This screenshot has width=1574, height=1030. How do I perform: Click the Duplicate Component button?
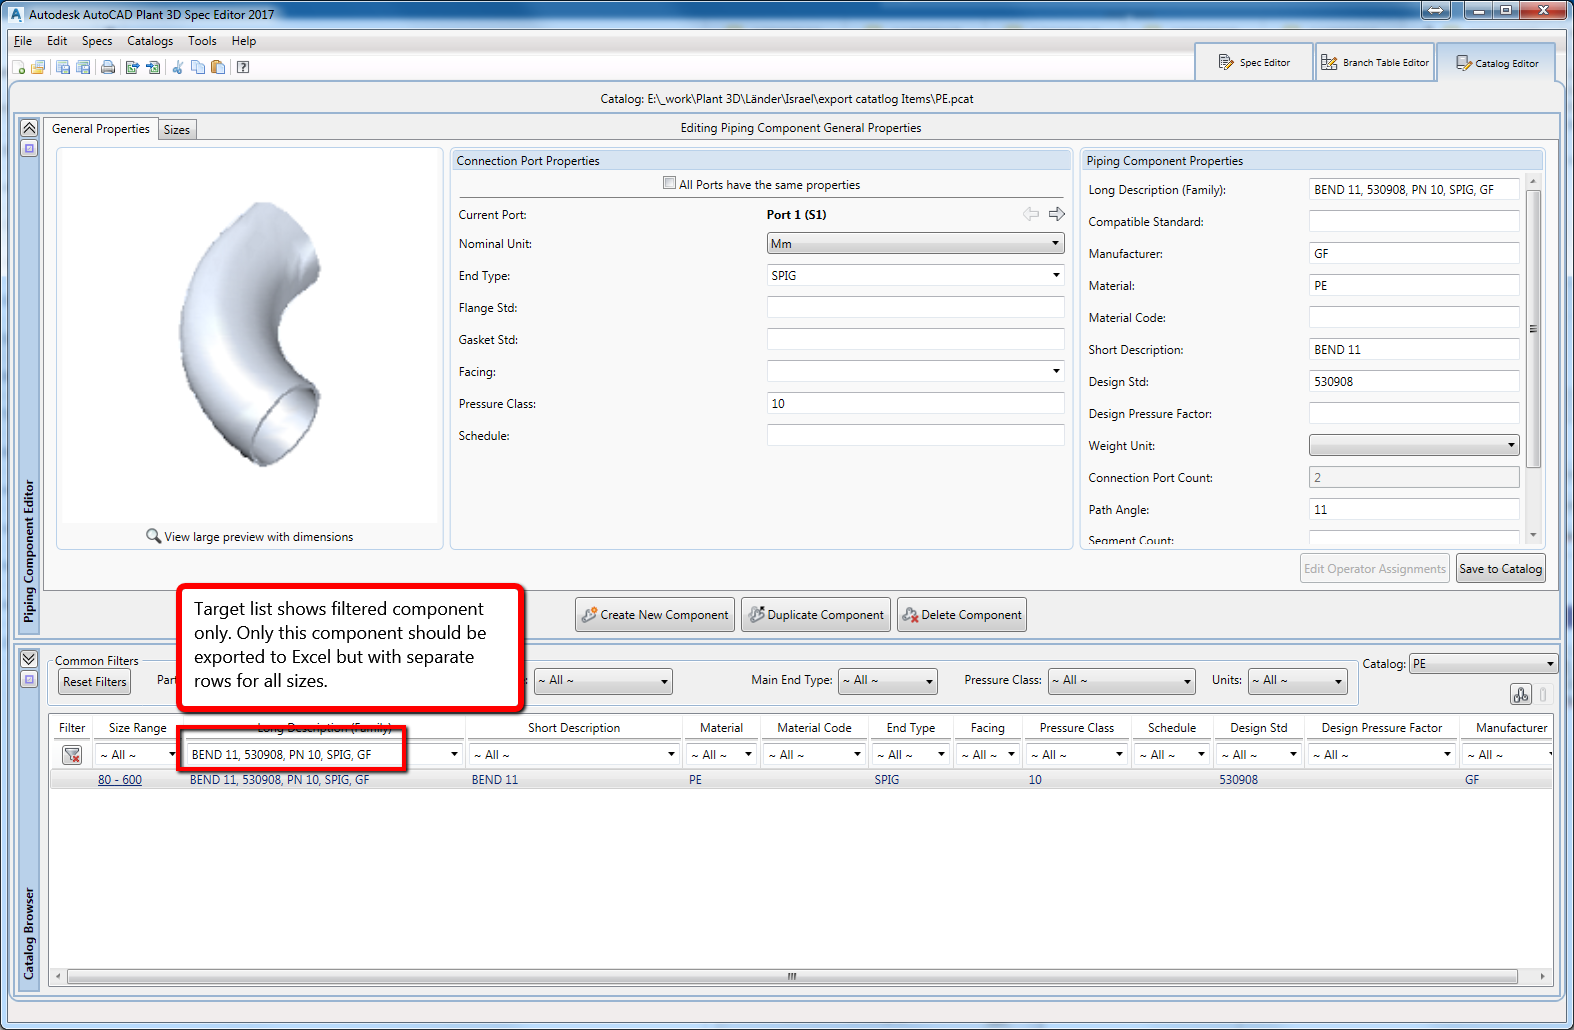[817, 615]
